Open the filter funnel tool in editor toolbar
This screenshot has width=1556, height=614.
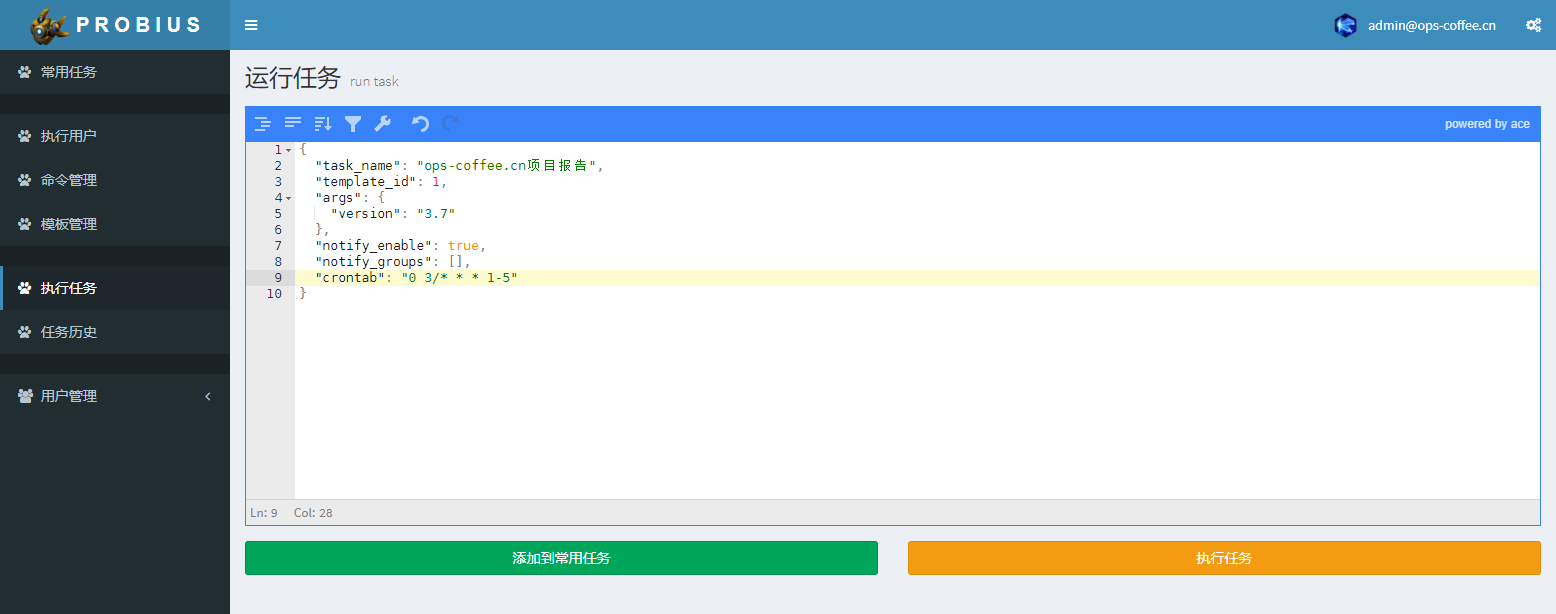click(x=353, y=124)
